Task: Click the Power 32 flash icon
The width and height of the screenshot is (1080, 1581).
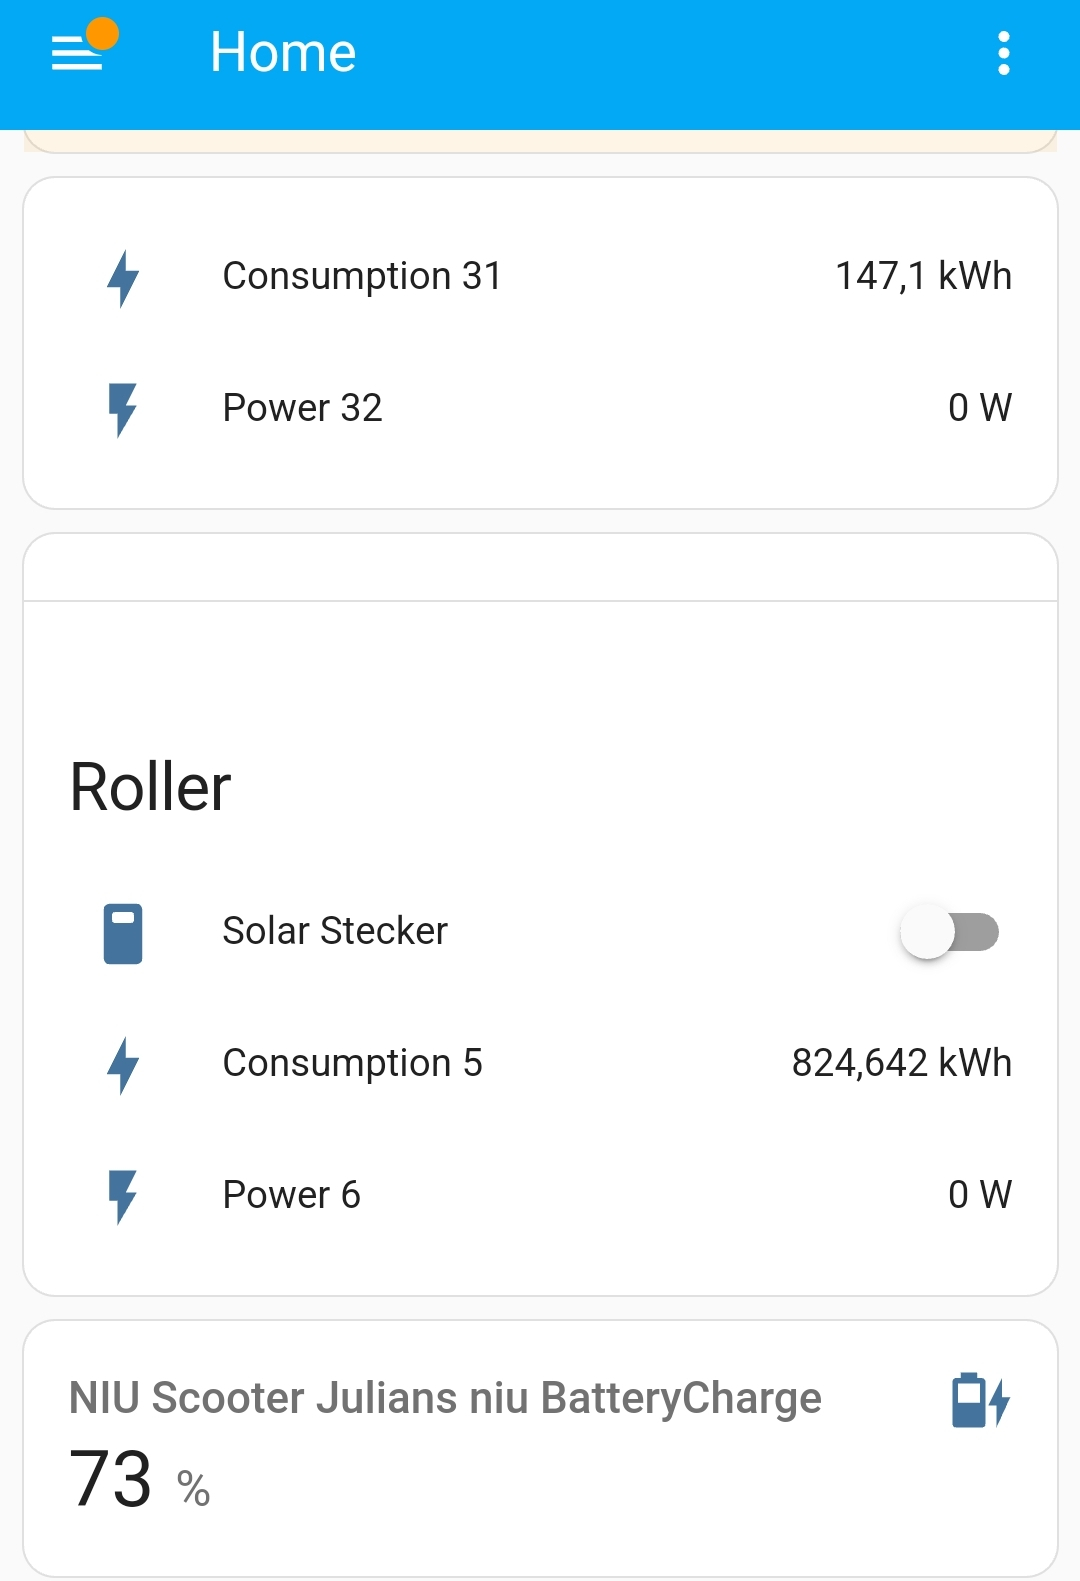Action: [x=123, y=409]
